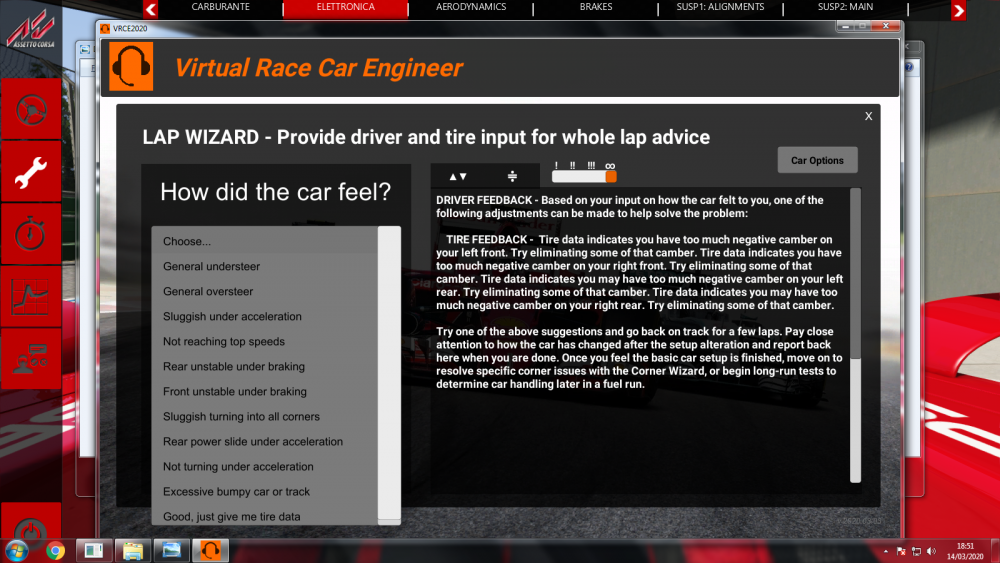Click the power exit icon in sidebar

[31, 528]
